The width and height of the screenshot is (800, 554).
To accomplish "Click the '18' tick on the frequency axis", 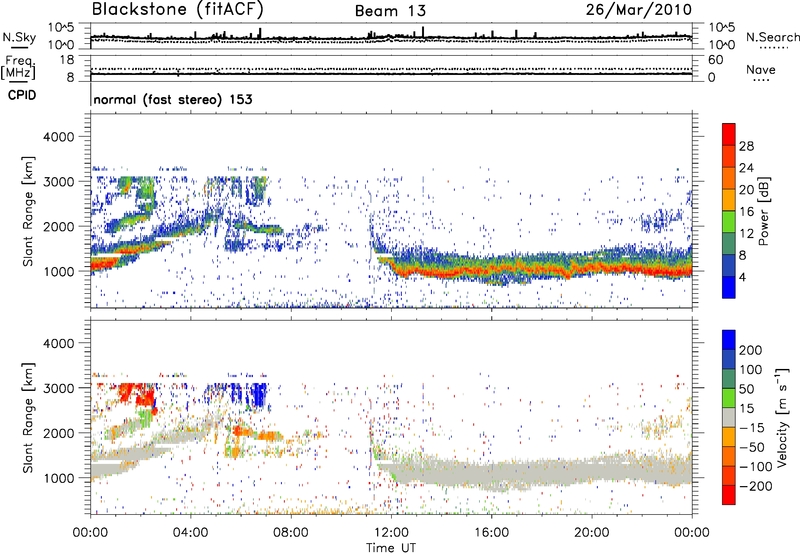I will 67,60.
